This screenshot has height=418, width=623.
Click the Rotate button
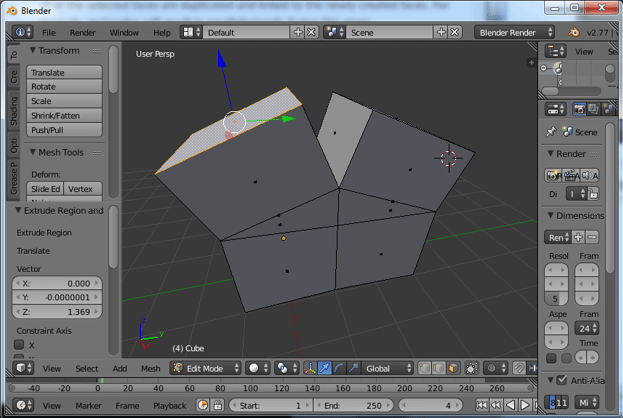pyautogui.click(x=64, y=87)
